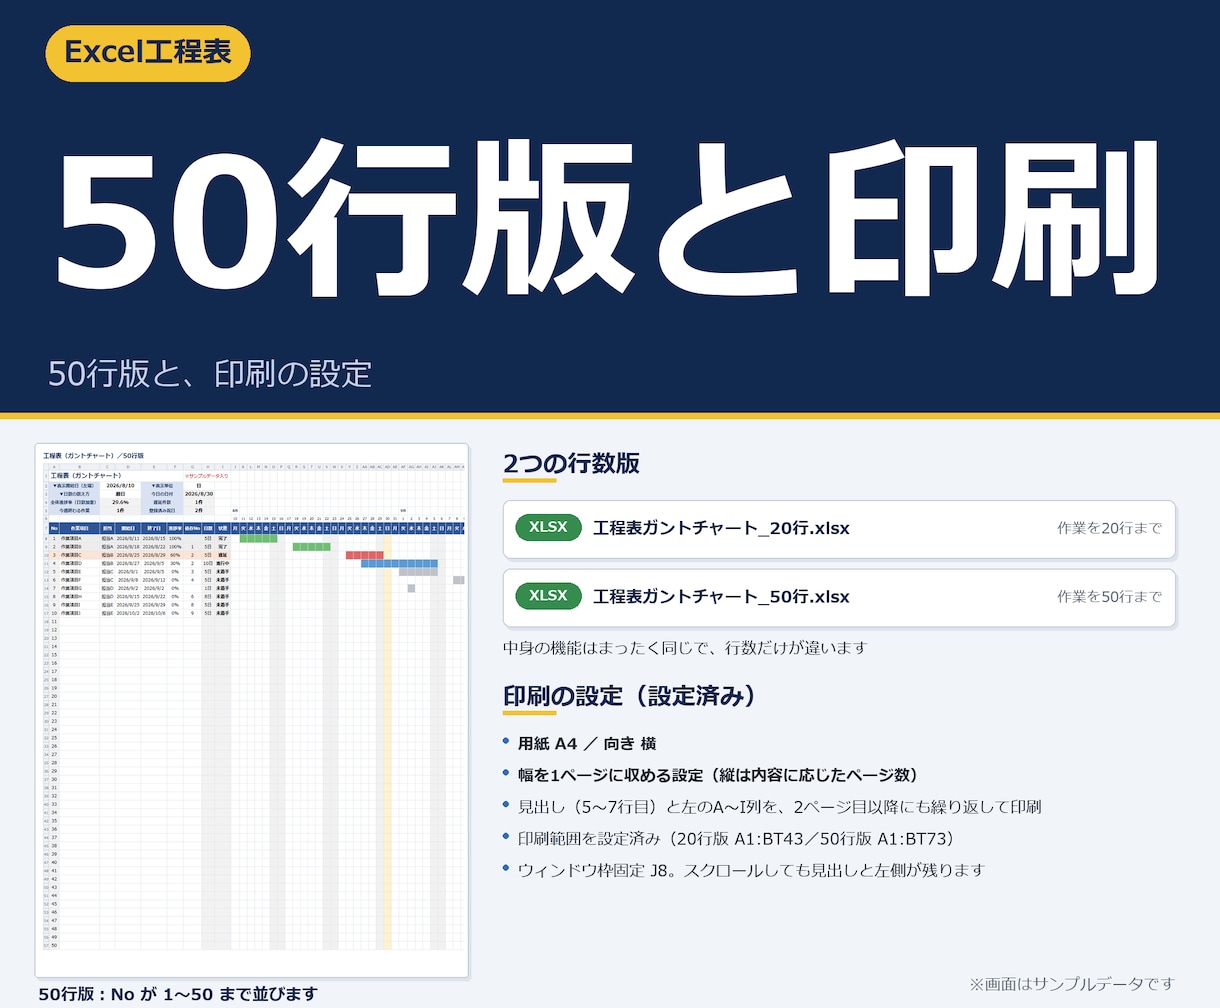Screen dimensions: 1220x1008
Task: Select the subtitle 50行版と、印刷の設定
Action: (210, 374)
